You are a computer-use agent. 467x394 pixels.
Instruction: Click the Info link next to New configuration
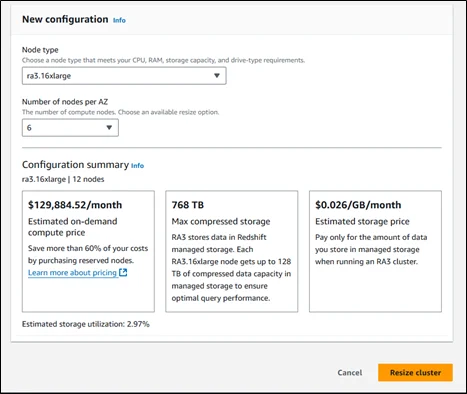pyautogui.click(x=119, y=20)
